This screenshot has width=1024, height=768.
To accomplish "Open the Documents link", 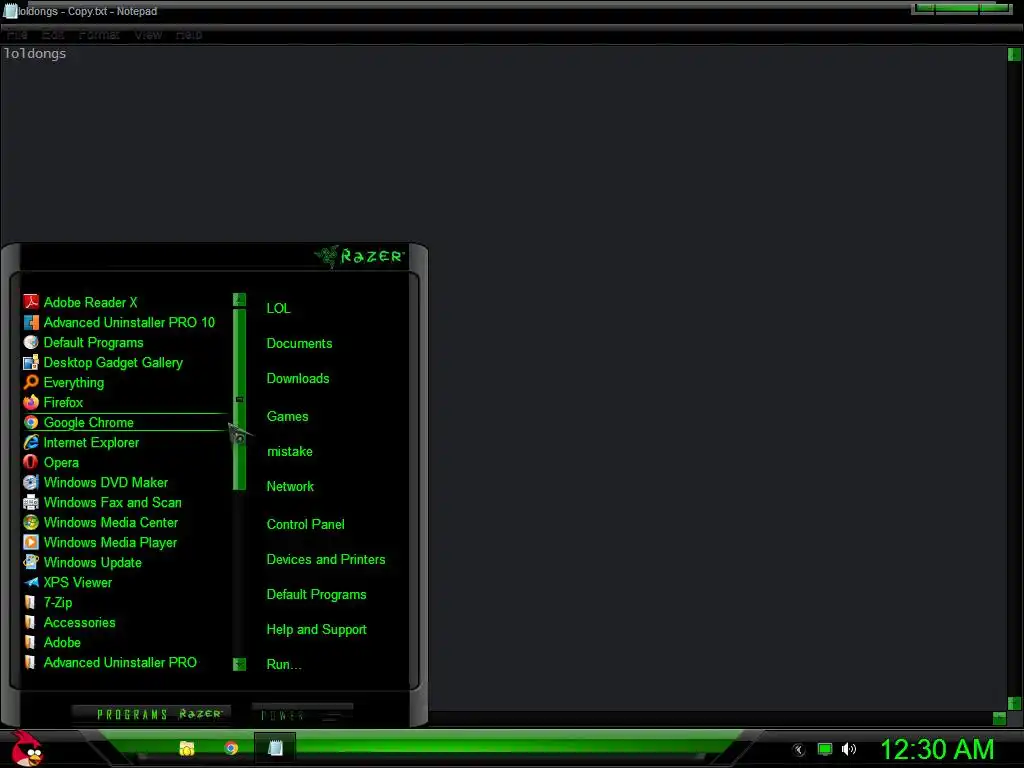I will [x=299, y=344].
